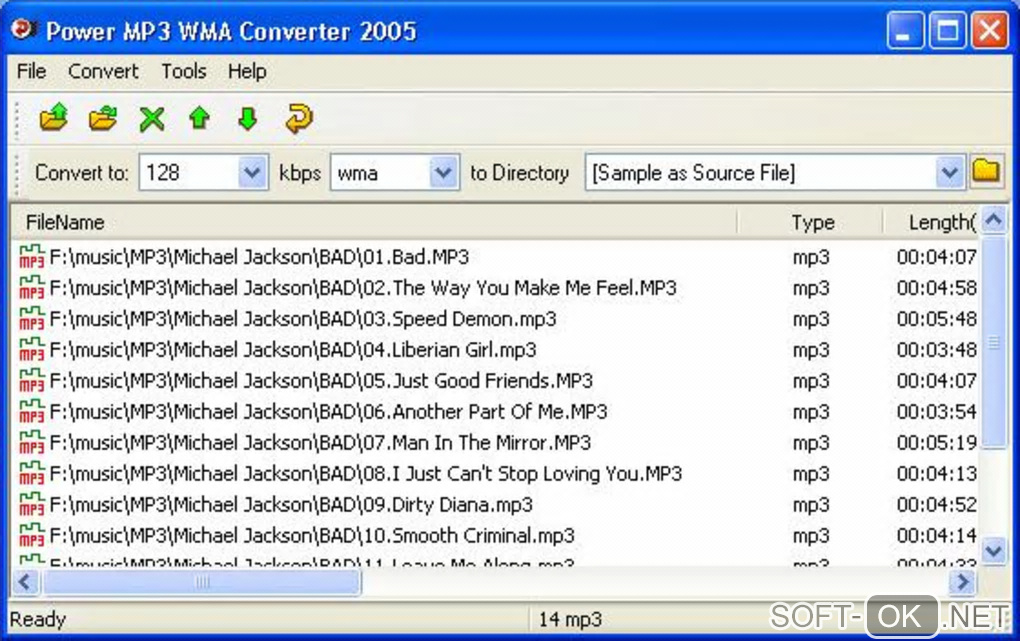Select file 03.Speed Demon.mp3
The height and width of the screenshot is (641, 1020).
[303, 319]
